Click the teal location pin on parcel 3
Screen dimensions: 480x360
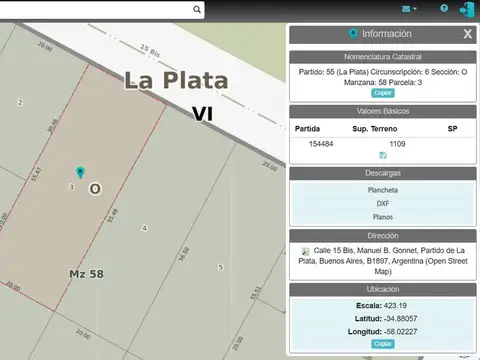[80, 172]
